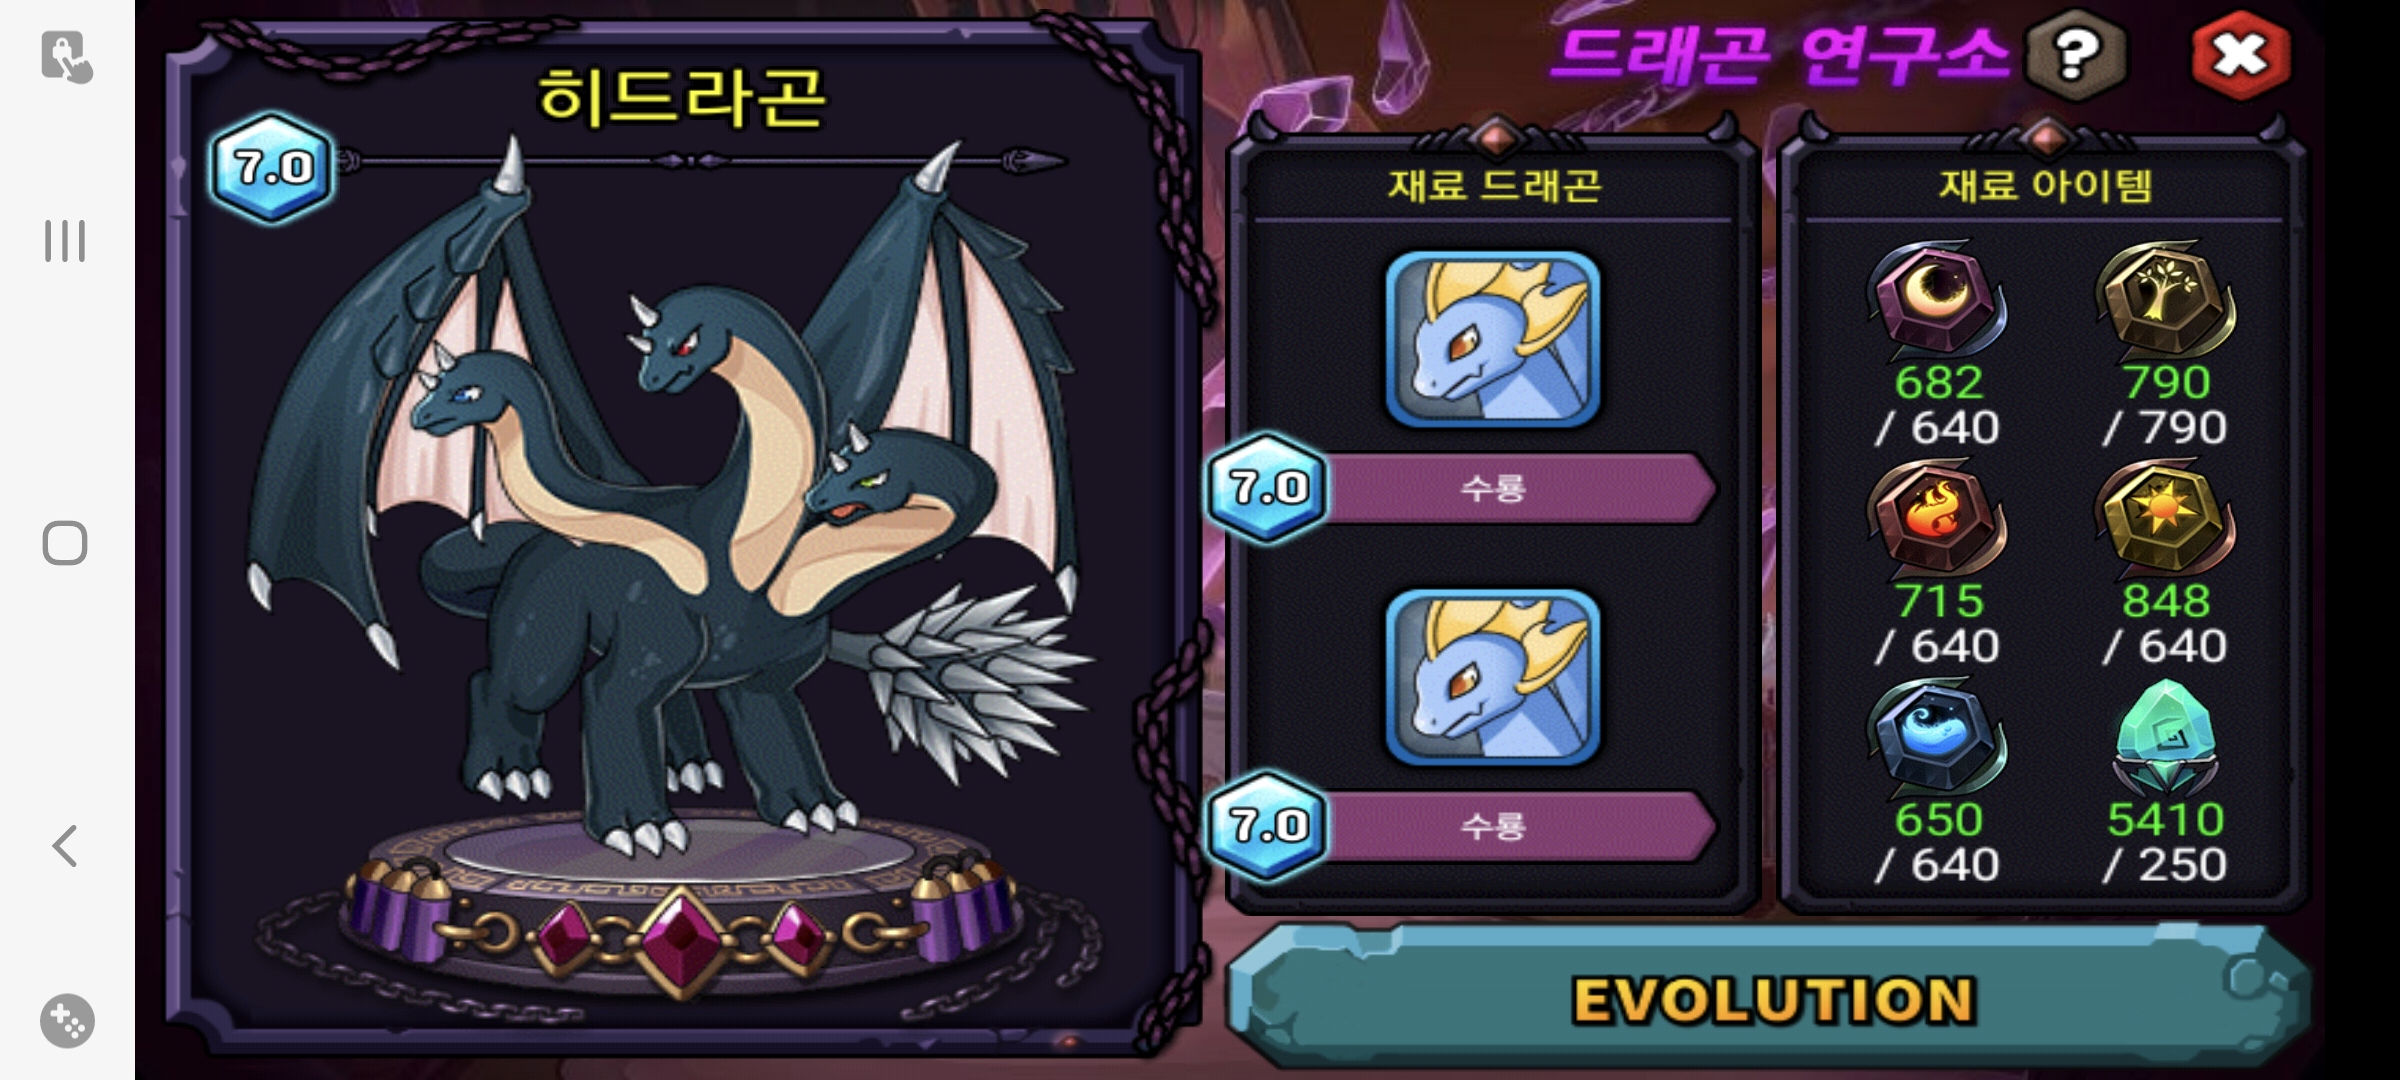
Task: Tap the green rune crystal icon
Action: 2164,738
